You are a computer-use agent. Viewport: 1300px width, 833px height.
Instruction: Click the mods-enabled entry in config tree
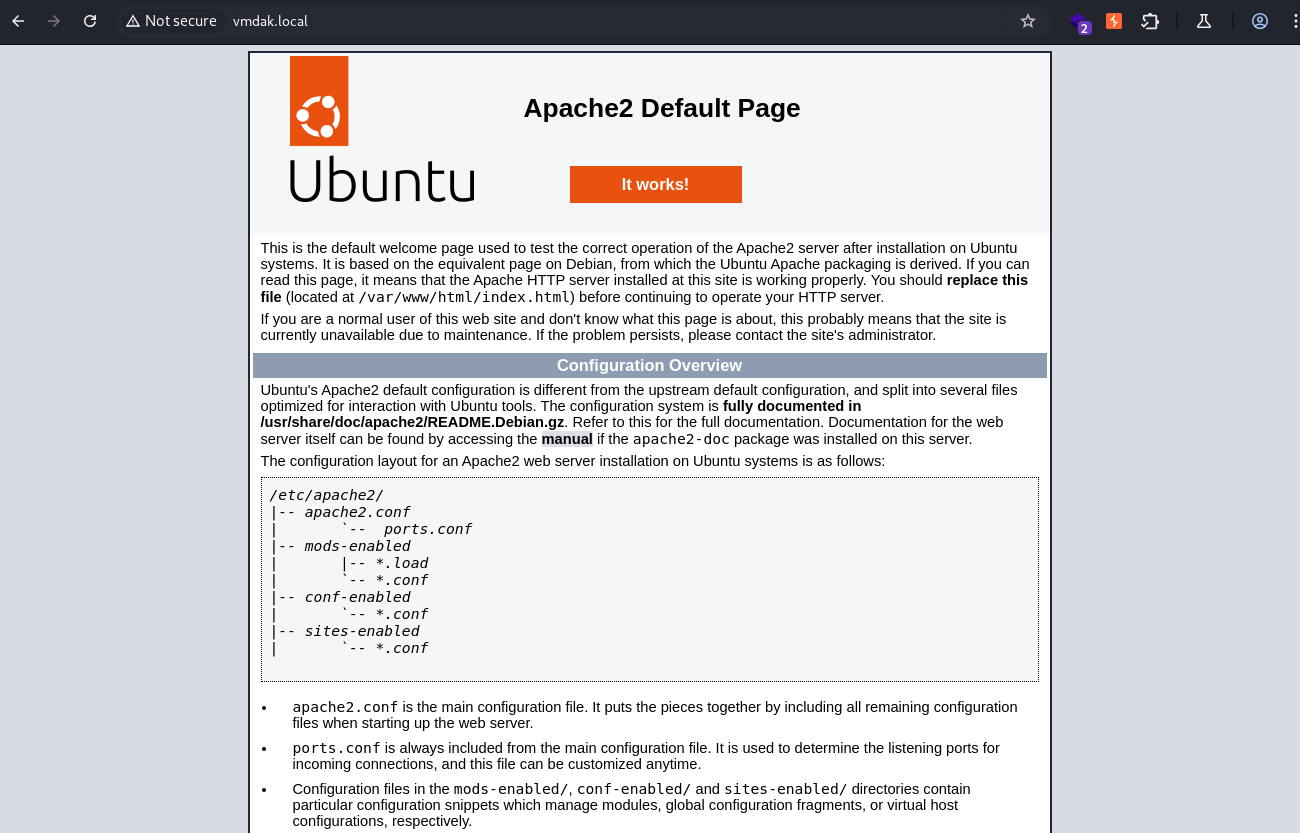click(357, 546)
